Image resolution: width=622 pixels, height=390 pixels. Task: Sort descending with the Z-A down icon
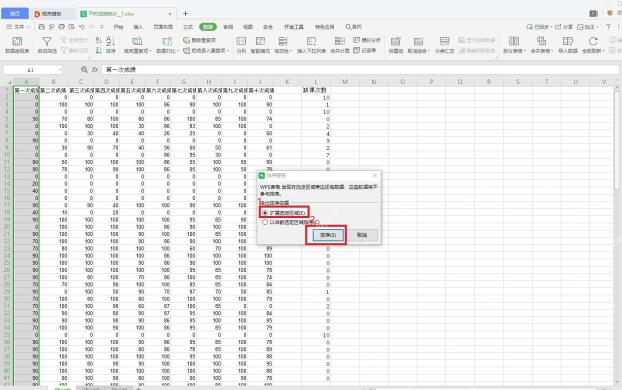99,50
